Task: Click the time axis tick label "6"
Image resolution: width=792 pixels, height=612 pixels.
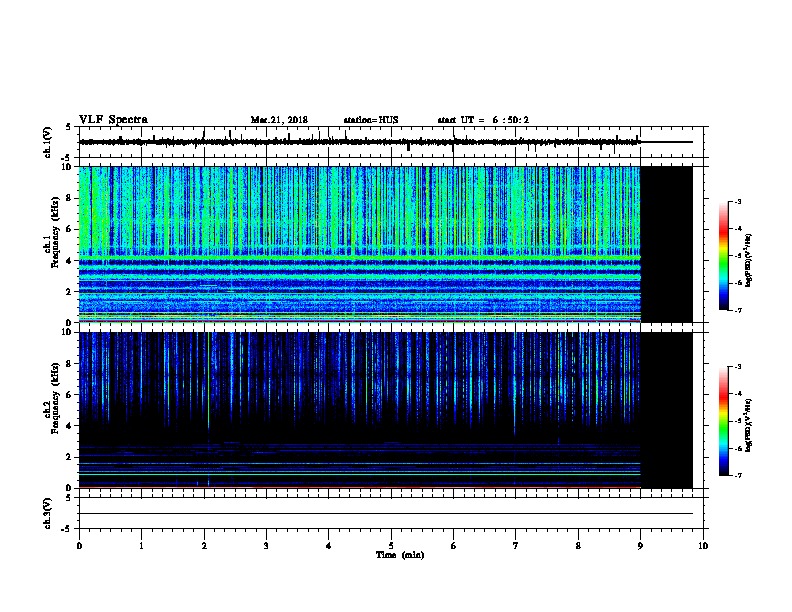Action: 454,546
